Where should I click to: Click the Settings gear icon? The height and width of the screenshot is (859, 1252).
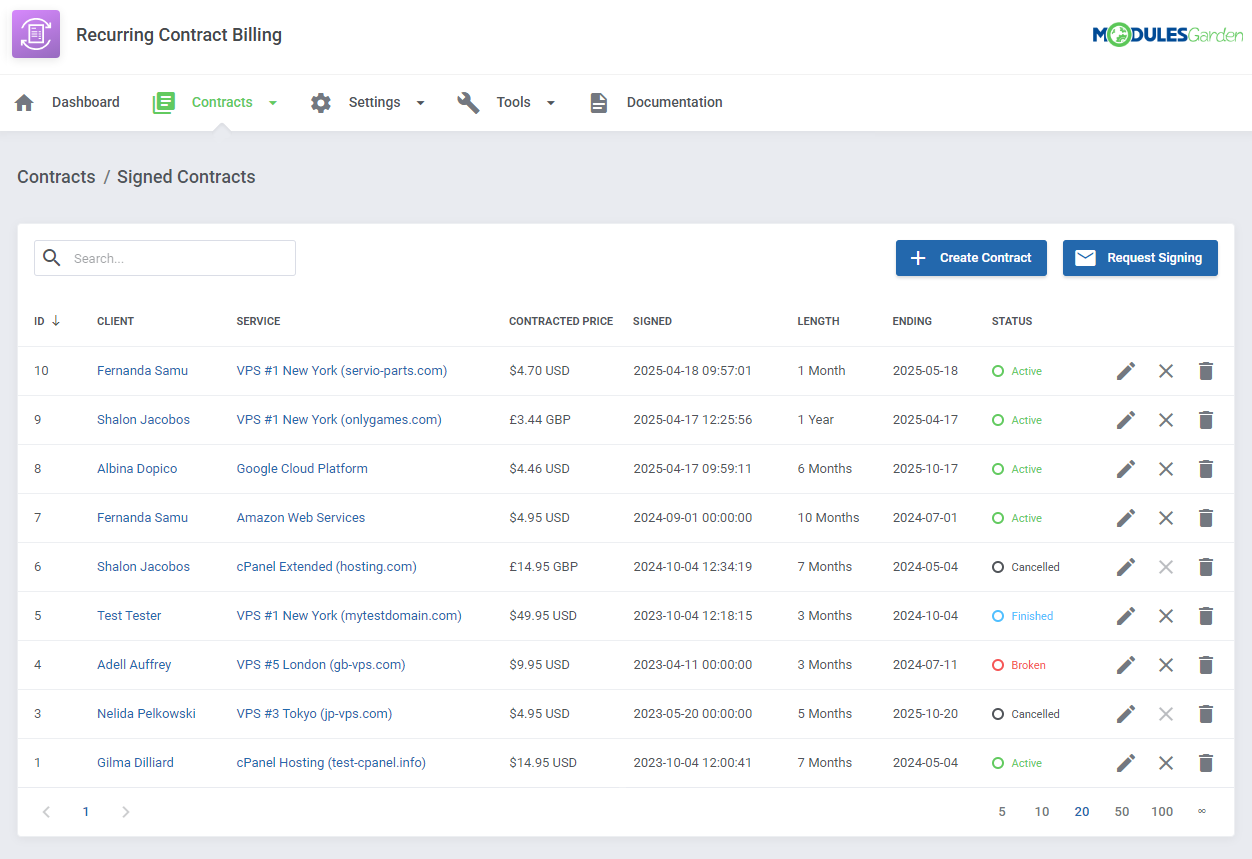click(320, 102)
